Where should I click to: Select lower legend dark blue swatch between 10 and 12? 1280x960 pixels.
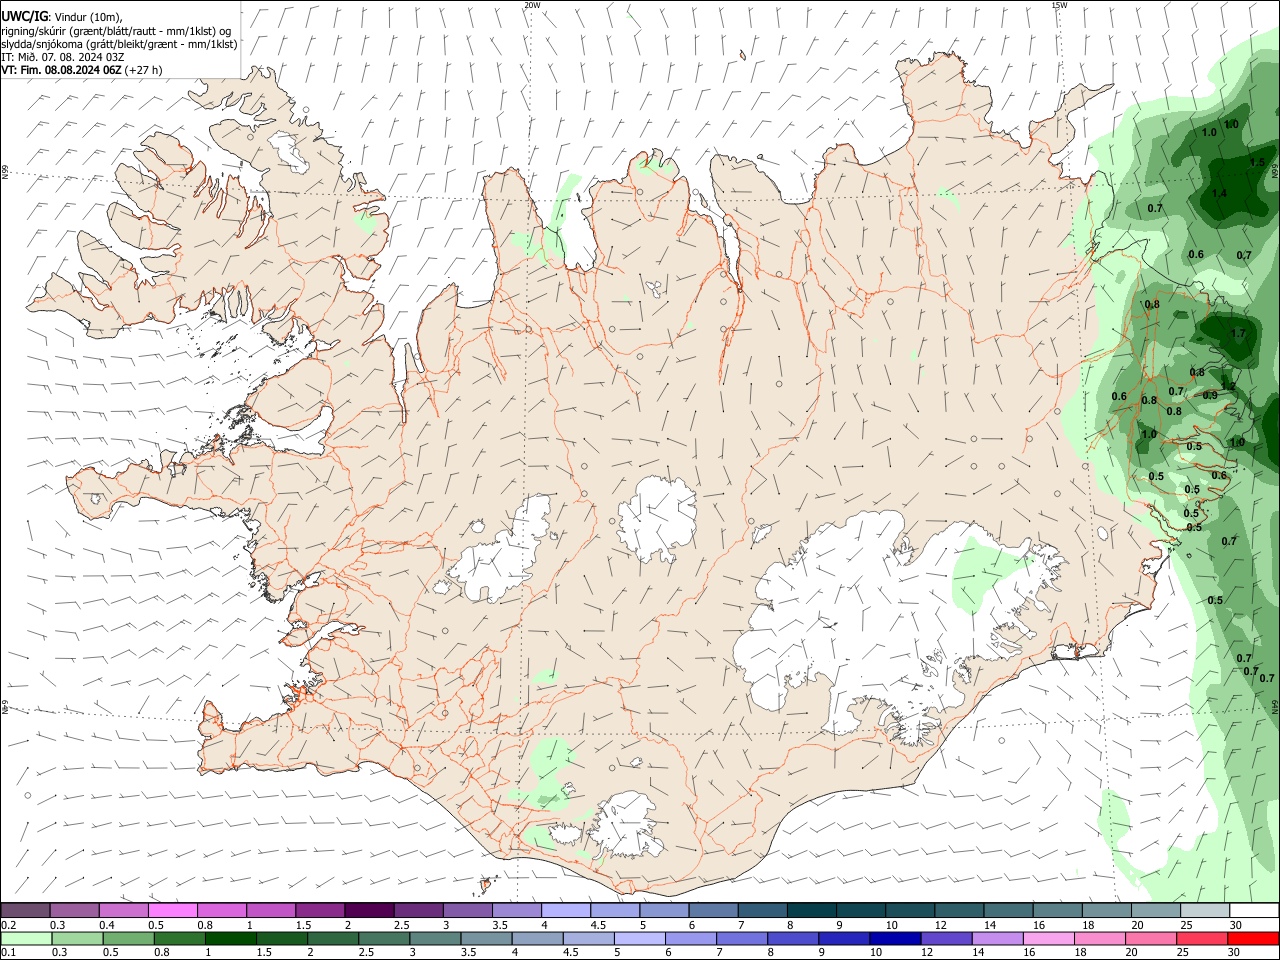[894, 938]
